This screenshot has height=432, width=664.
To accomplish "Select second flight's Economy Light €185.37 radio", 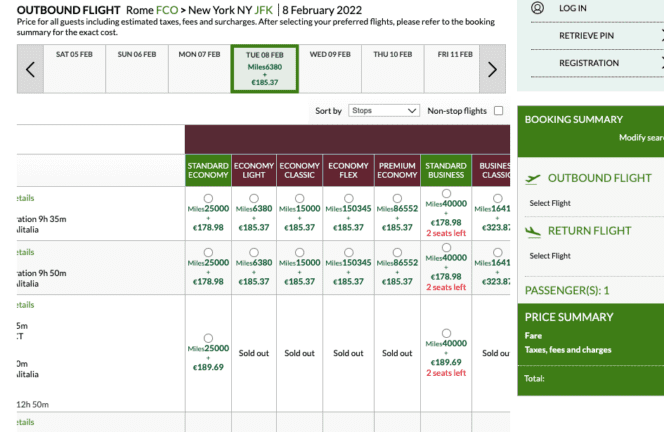I will click(257, 252).
